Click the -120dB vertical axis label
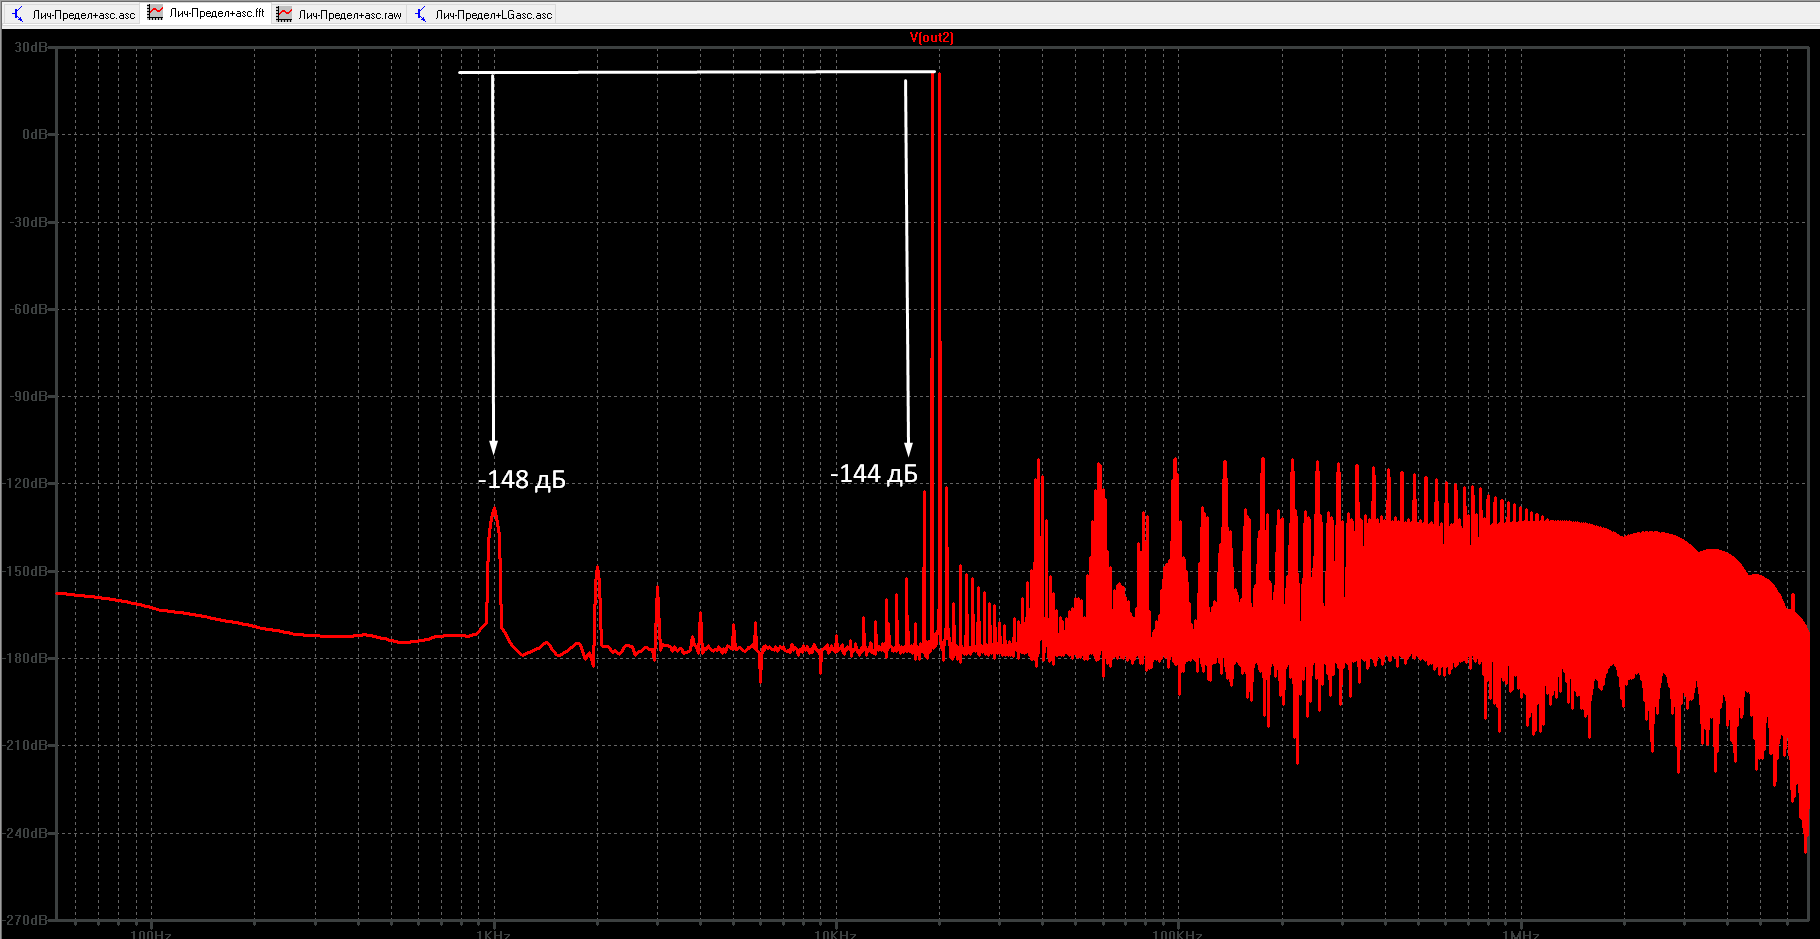1820x939 pixels. point(26,483)
